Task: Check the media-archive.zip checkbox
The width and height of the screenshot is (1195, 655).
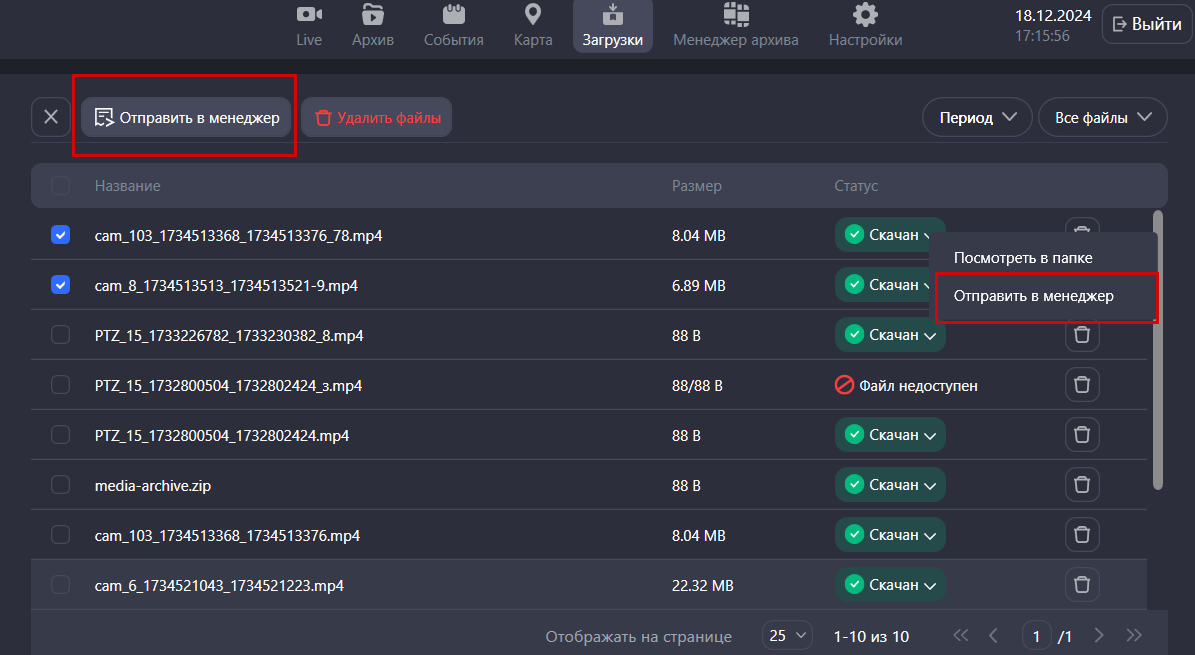Action: point(60,485)
